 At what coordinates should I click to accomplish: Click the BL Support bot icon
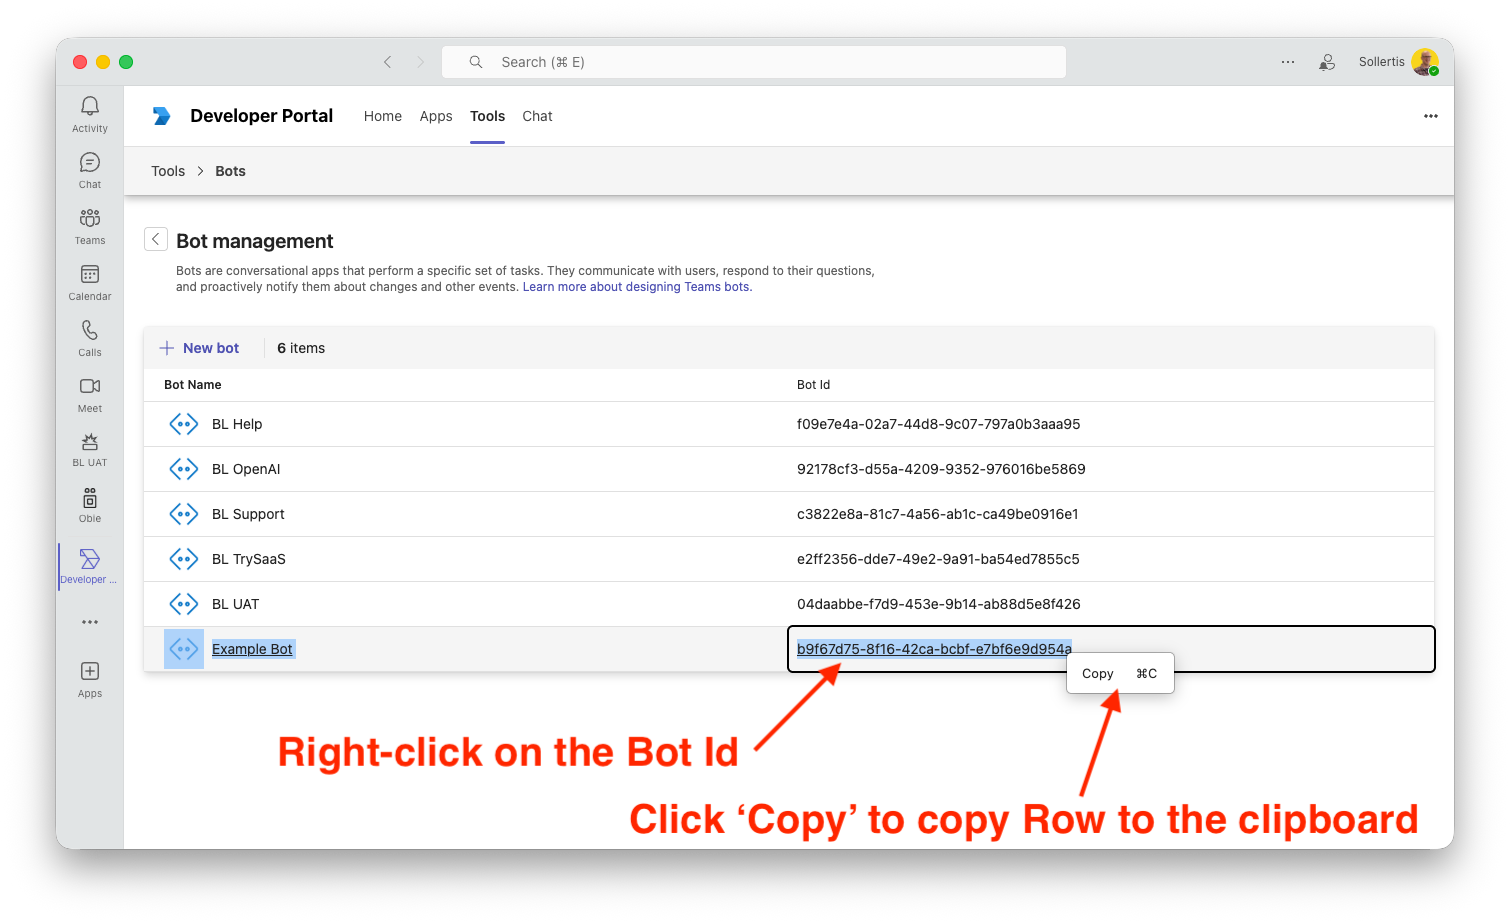coord(184,514)
